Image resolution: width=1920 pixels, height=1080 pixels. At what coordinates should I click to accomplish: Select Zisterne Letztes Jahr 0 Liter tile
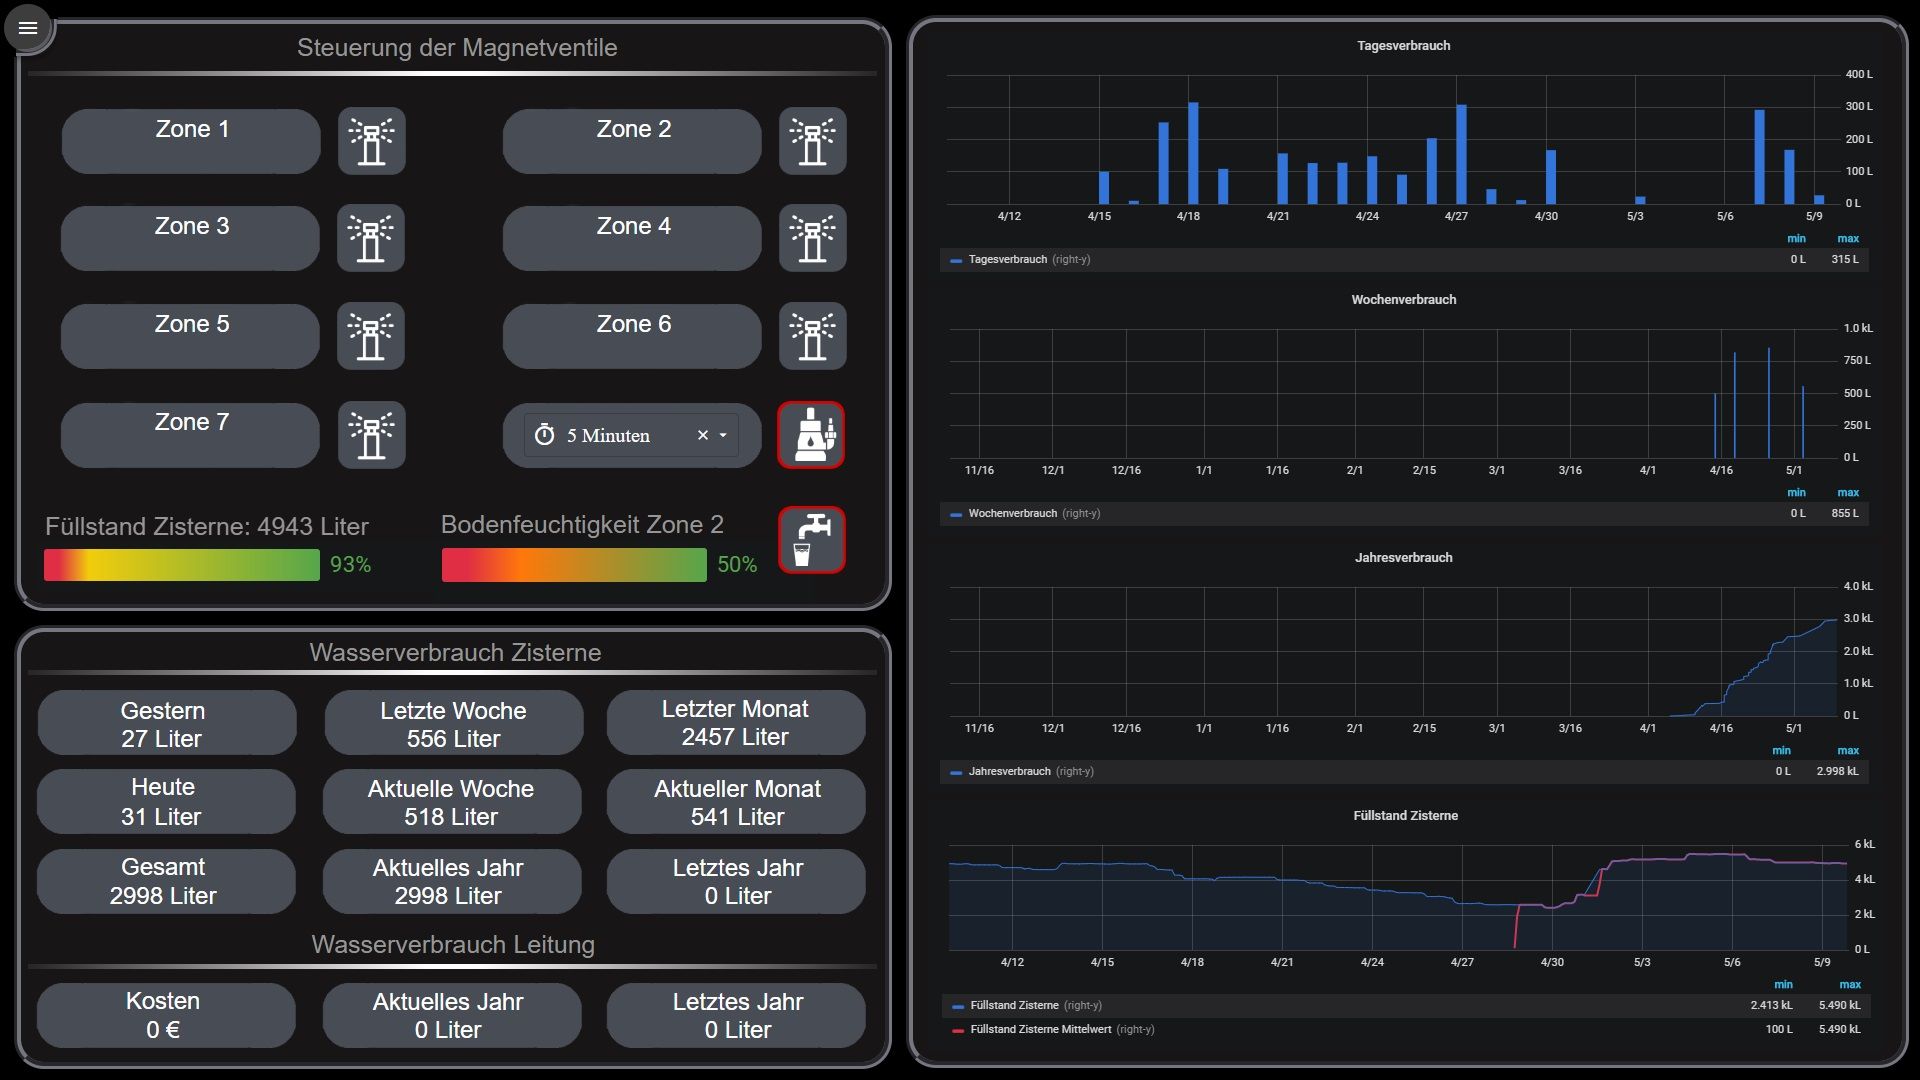(736, 881)
